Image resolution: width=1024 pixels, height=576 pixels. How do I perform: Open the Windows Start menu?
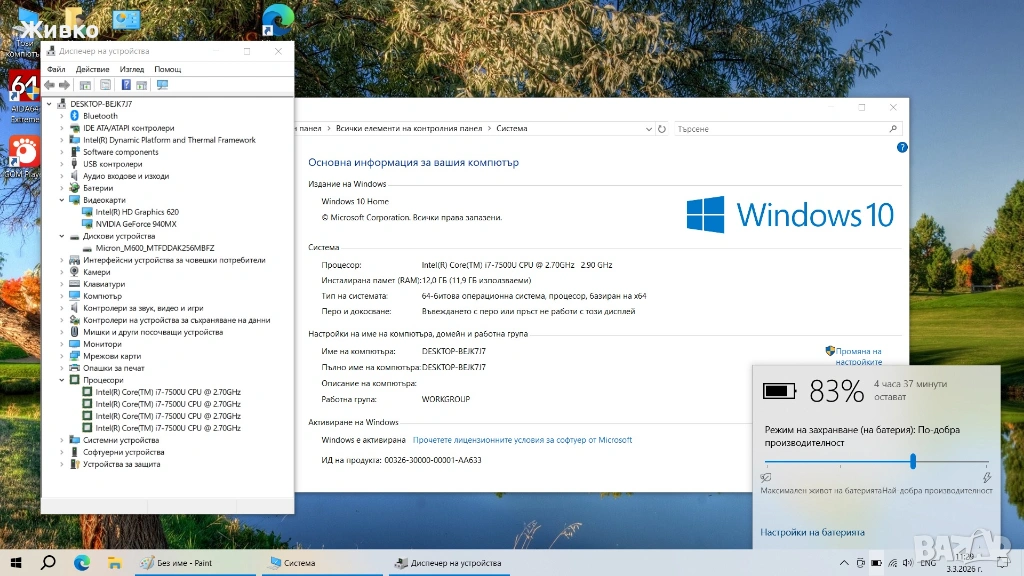point(16,563)
